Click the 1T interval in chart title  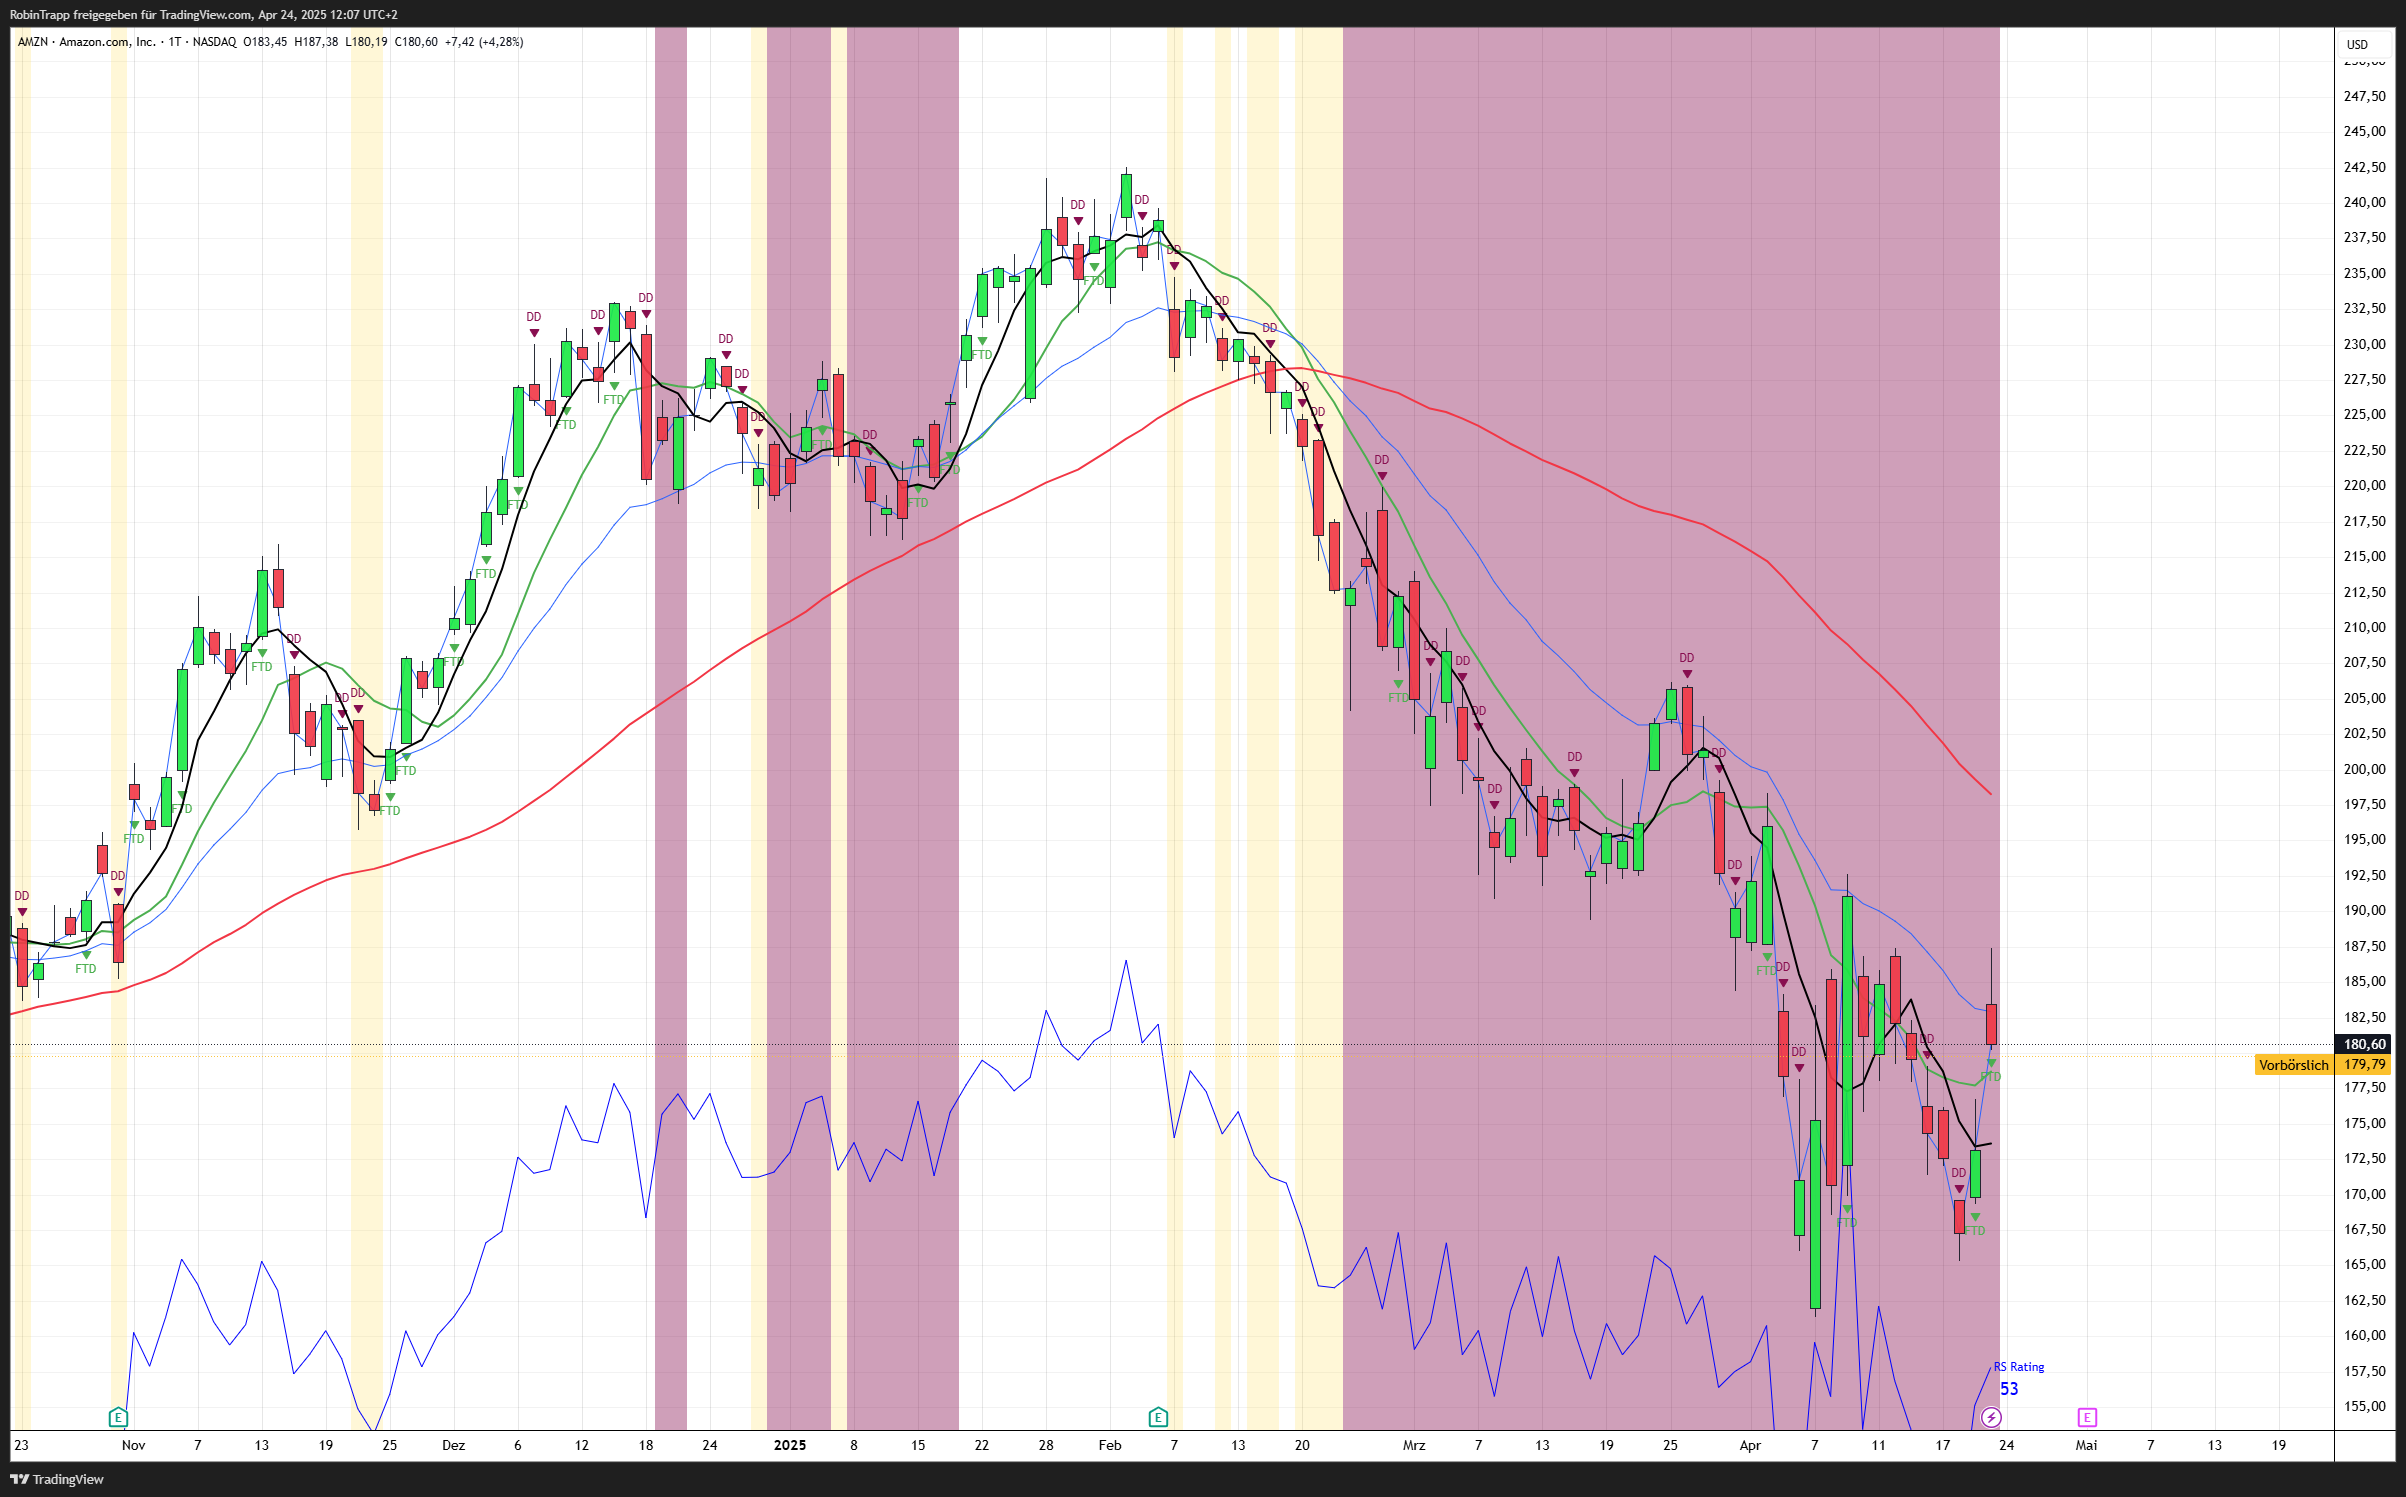(x=174, y=42)
